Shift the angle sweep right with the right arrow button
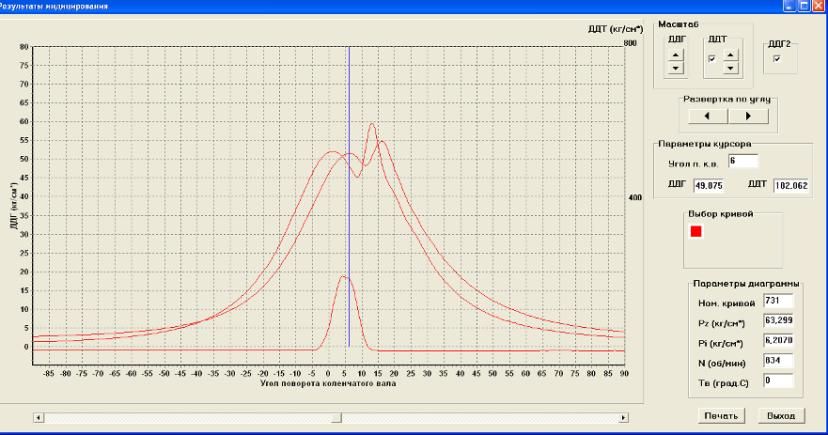828x435 pixels. [x=748, y=116]
